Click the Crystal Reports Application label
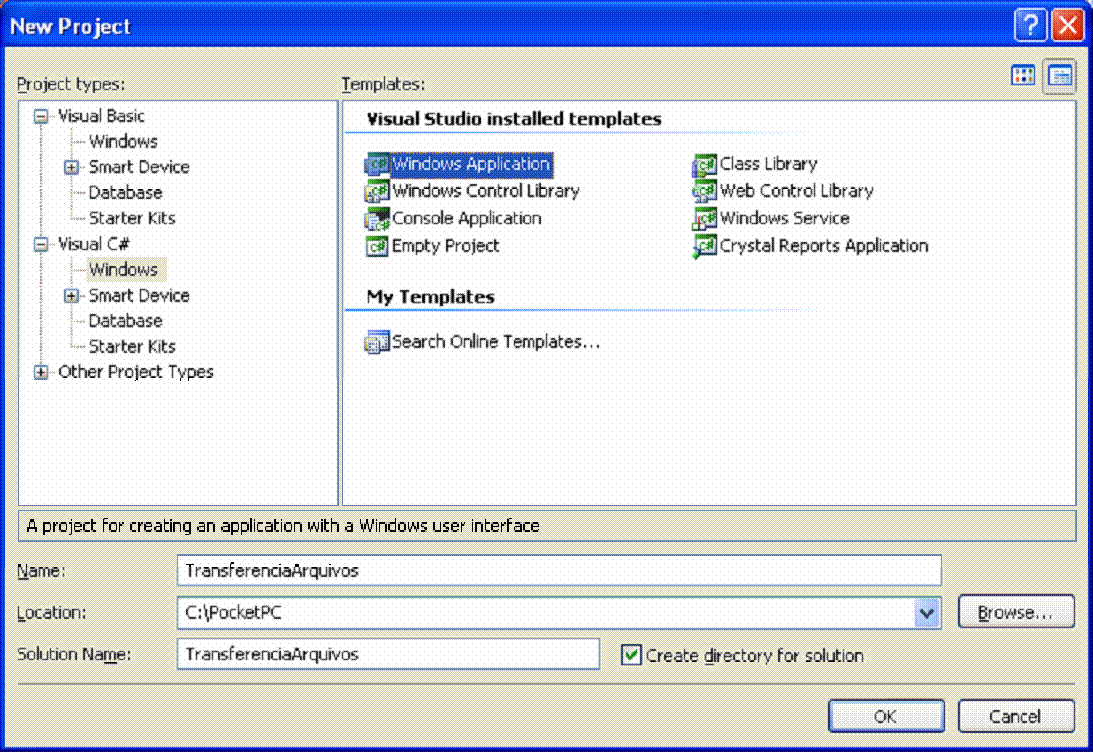The image size is (1093, 752). 824,246
